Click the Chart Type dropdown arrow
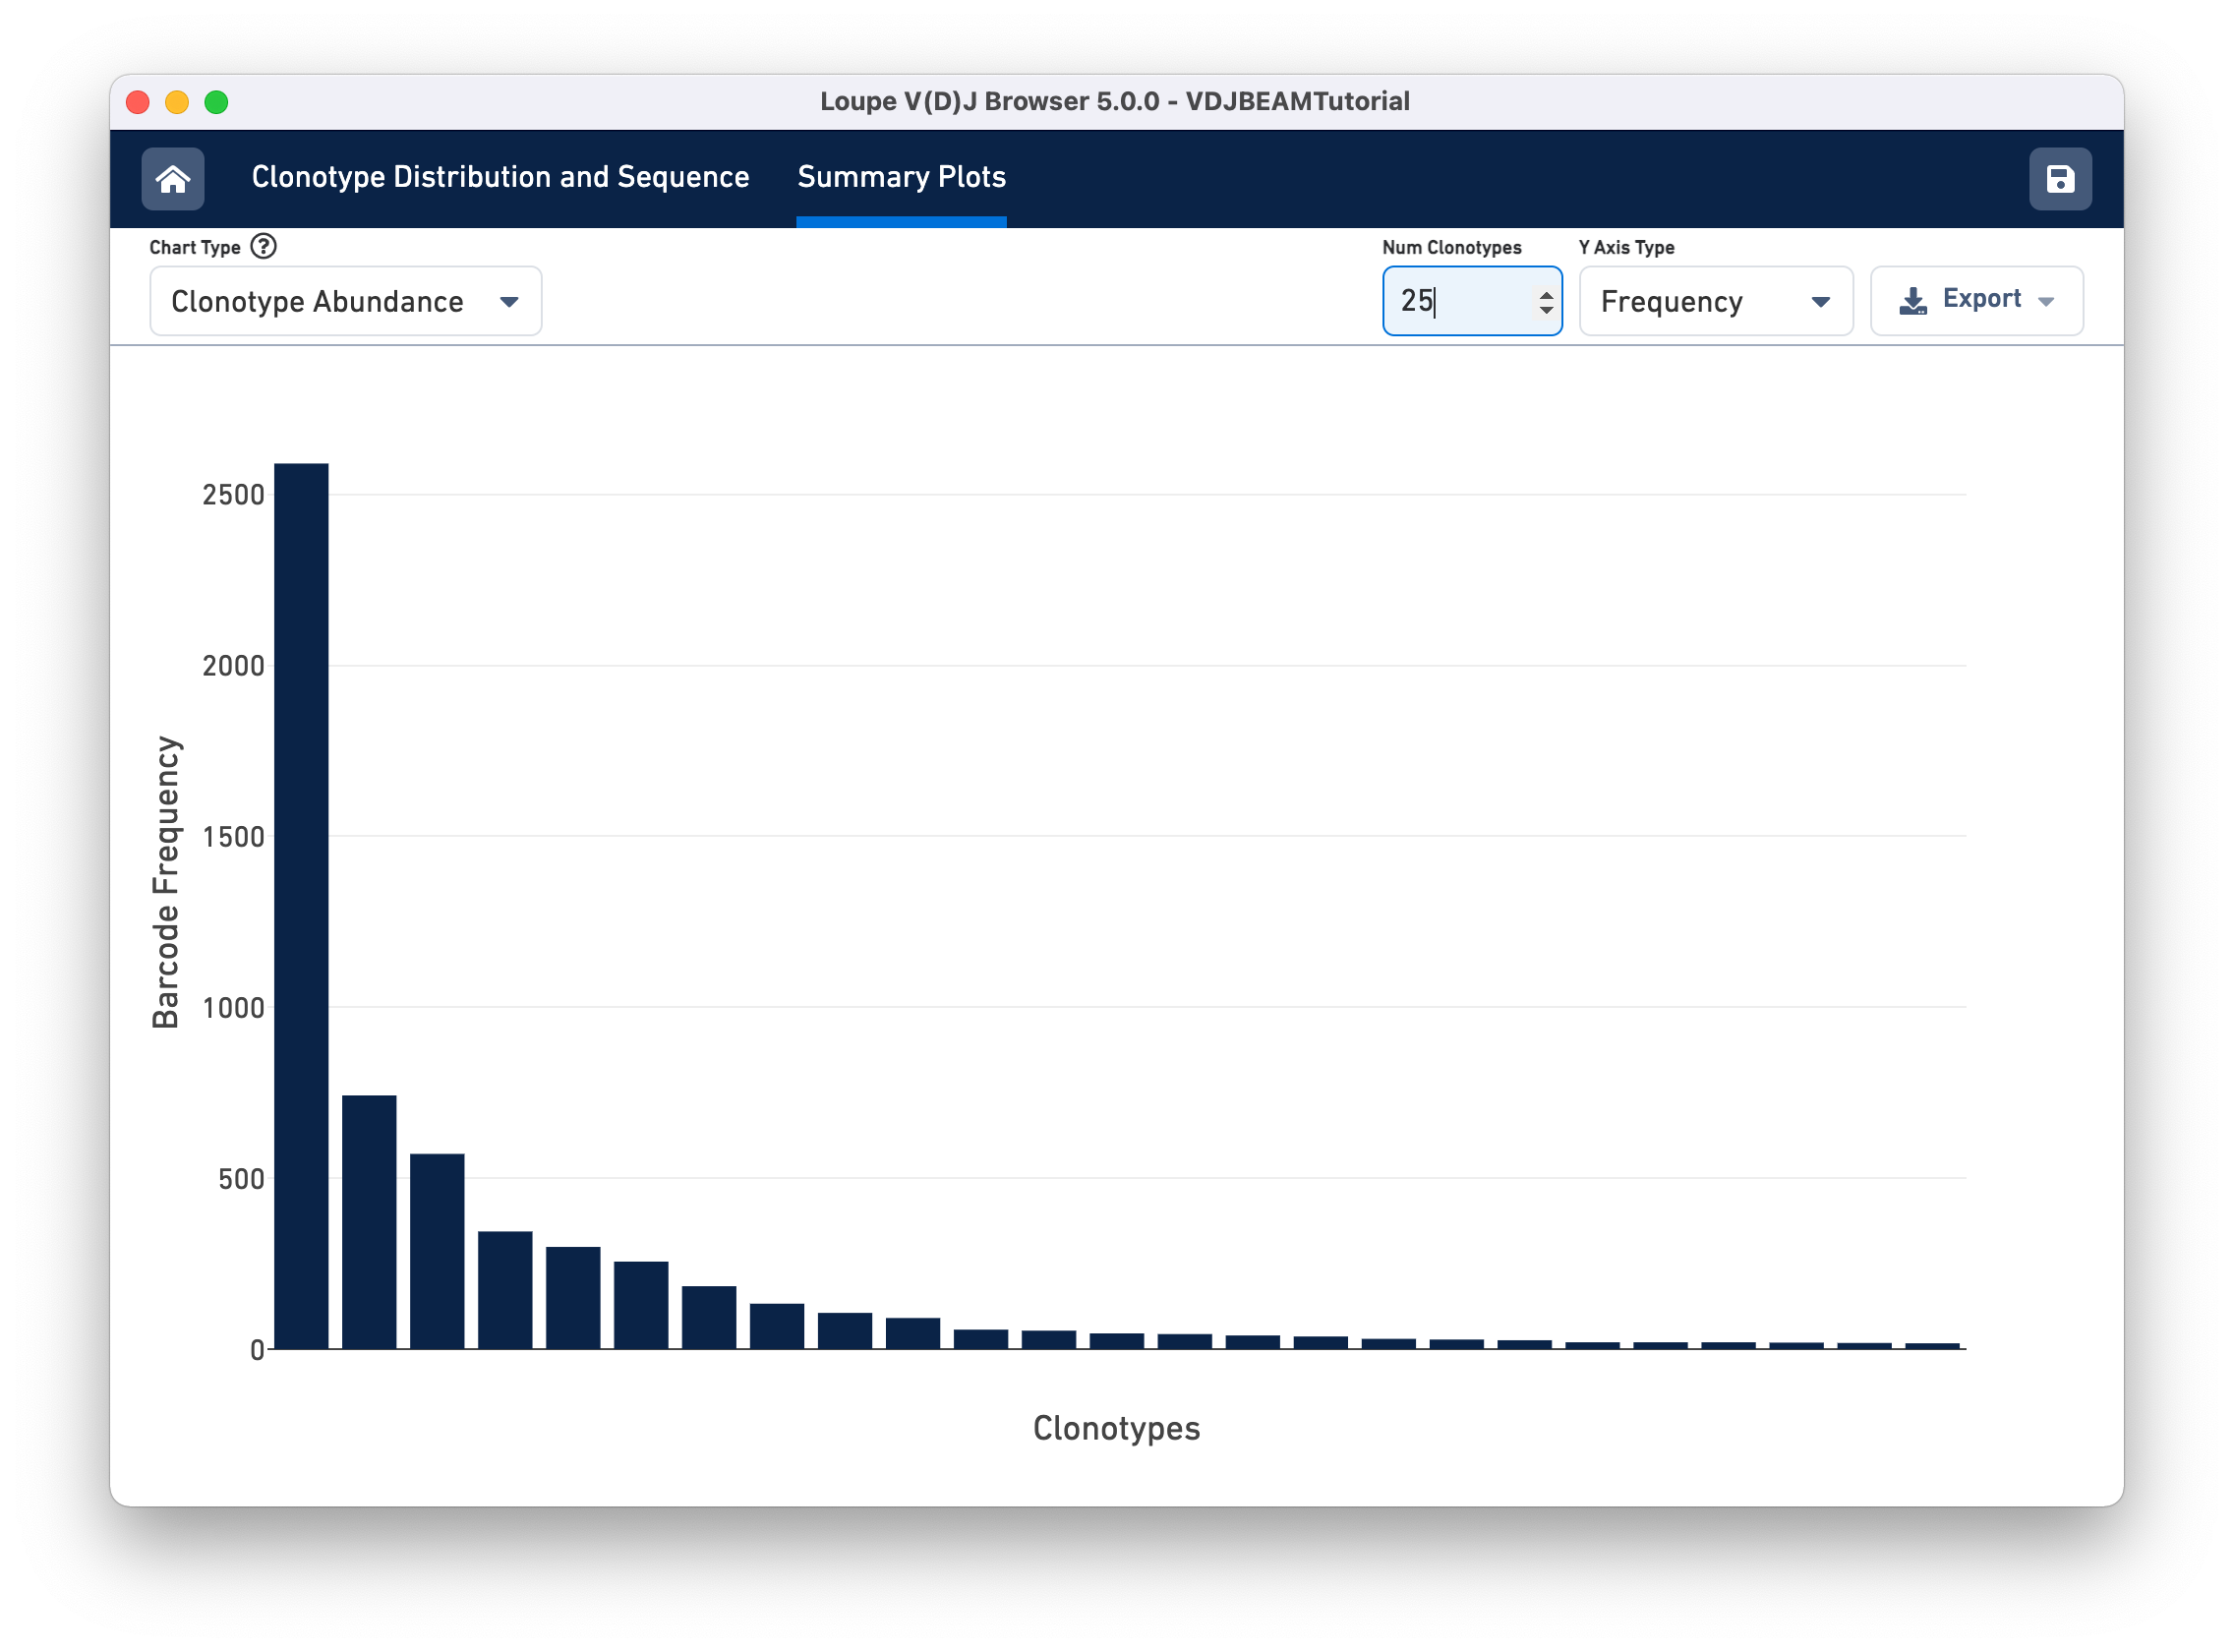 510,301
